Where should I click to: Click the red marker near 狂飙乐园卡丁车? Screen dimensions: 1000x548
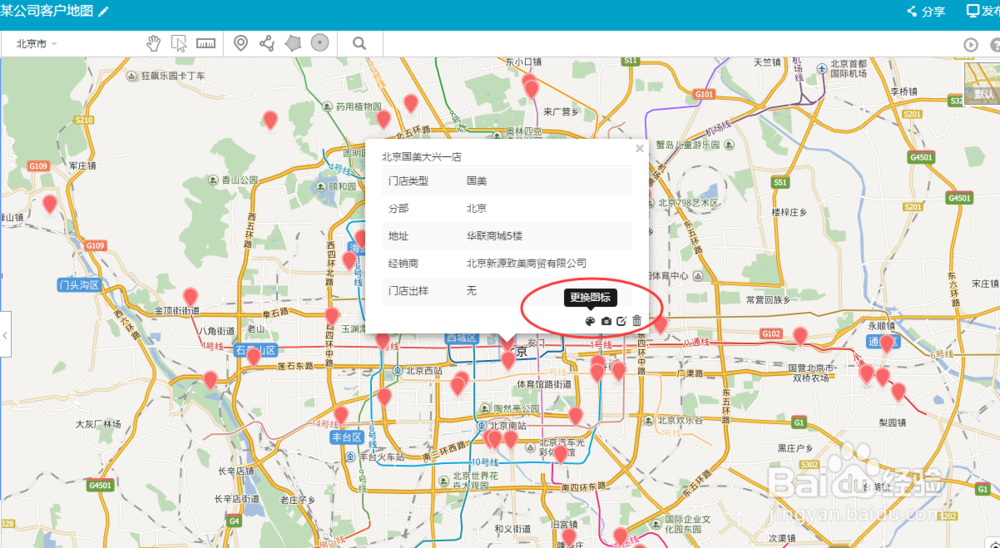coord(270,120)
